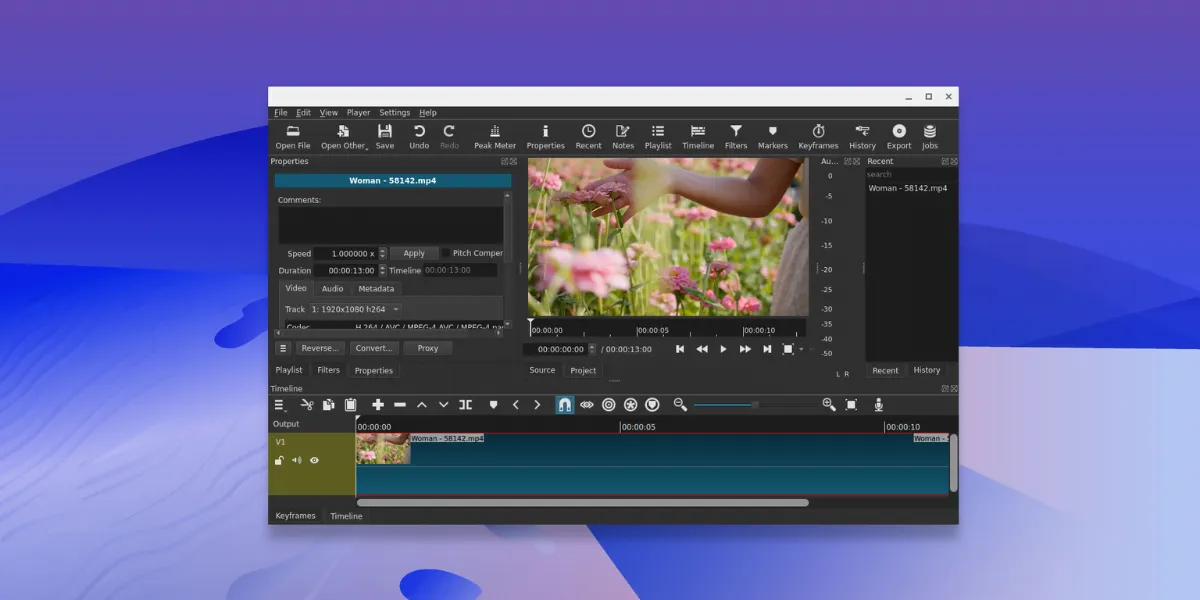Viewport: 1200px width, 600px height.
Task: Apply the speed change
Action: 413,253
